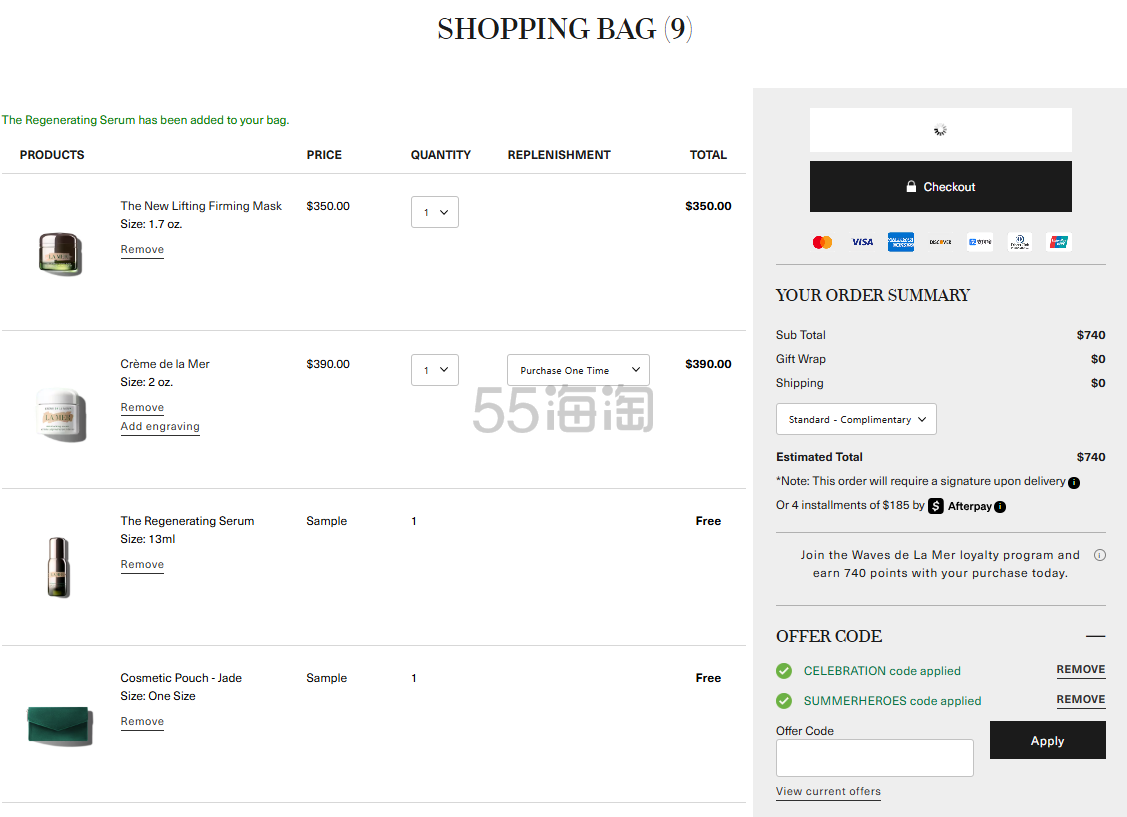Click the Visa payment icon

(862, 242)
